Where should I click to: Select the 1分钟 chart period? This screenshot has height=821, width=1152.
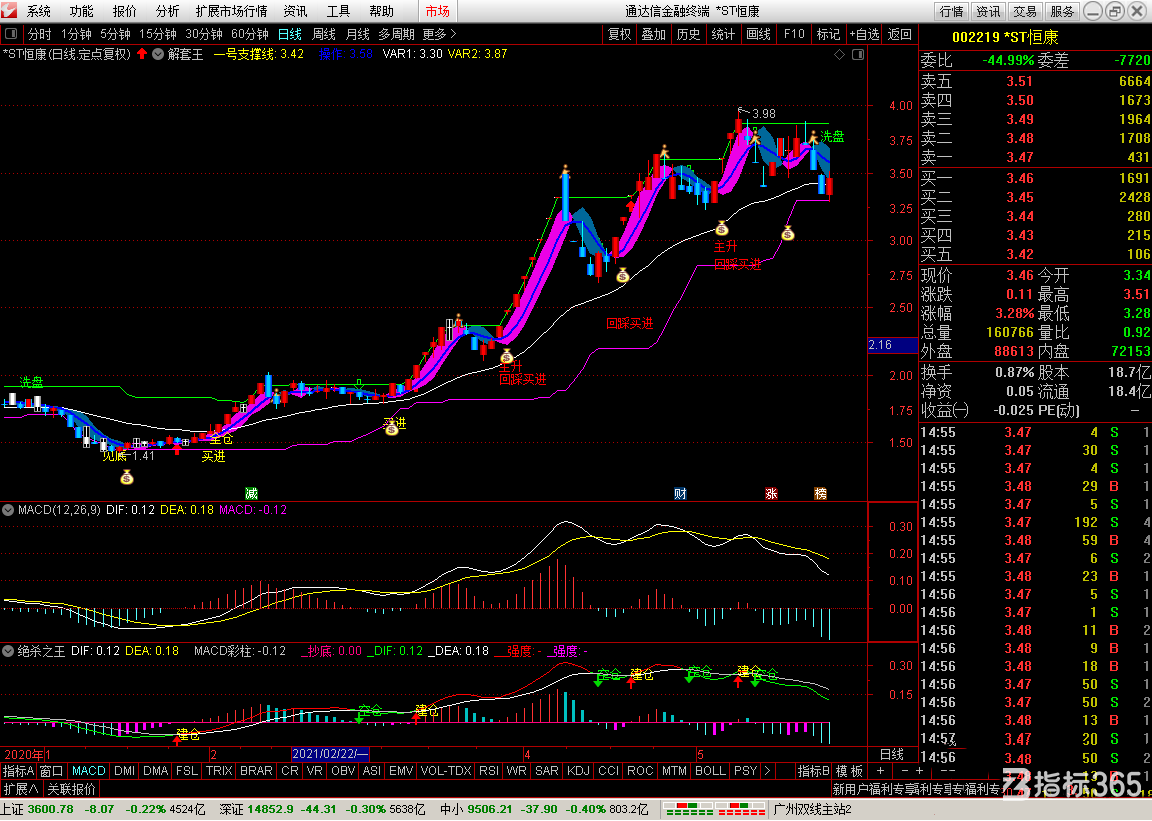click(76, 34)
